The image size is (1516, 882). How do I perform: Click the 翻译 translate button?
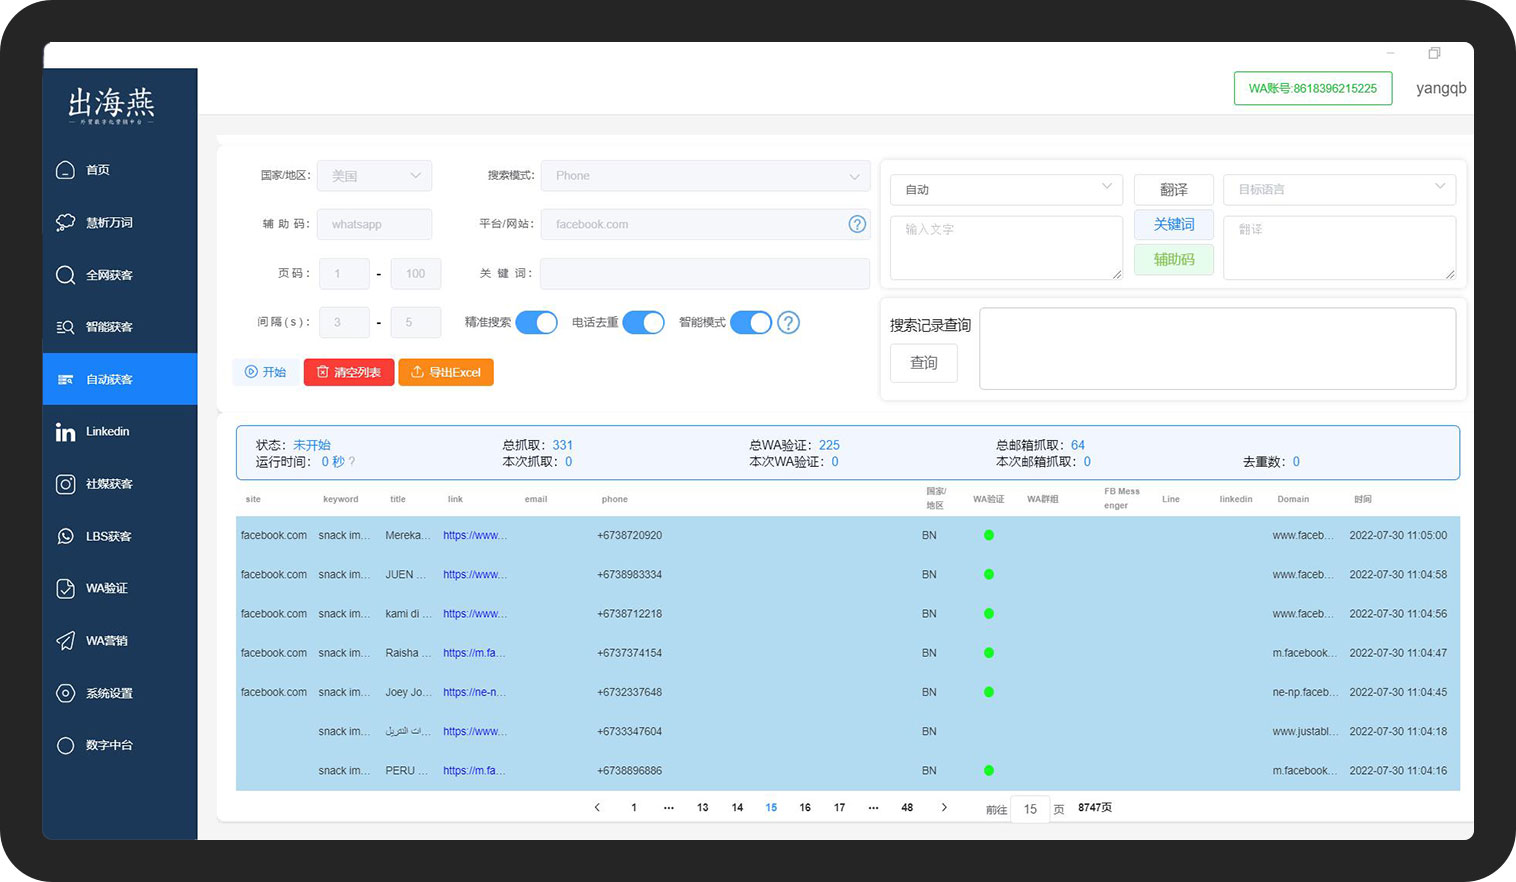pos(1174,189)
